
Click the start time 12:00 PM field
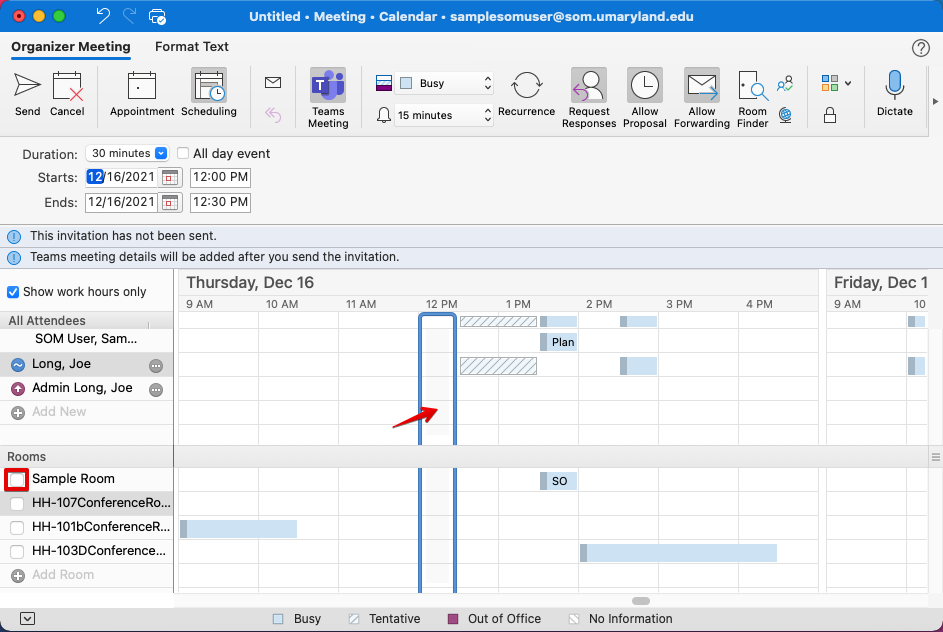coord(220,177)
